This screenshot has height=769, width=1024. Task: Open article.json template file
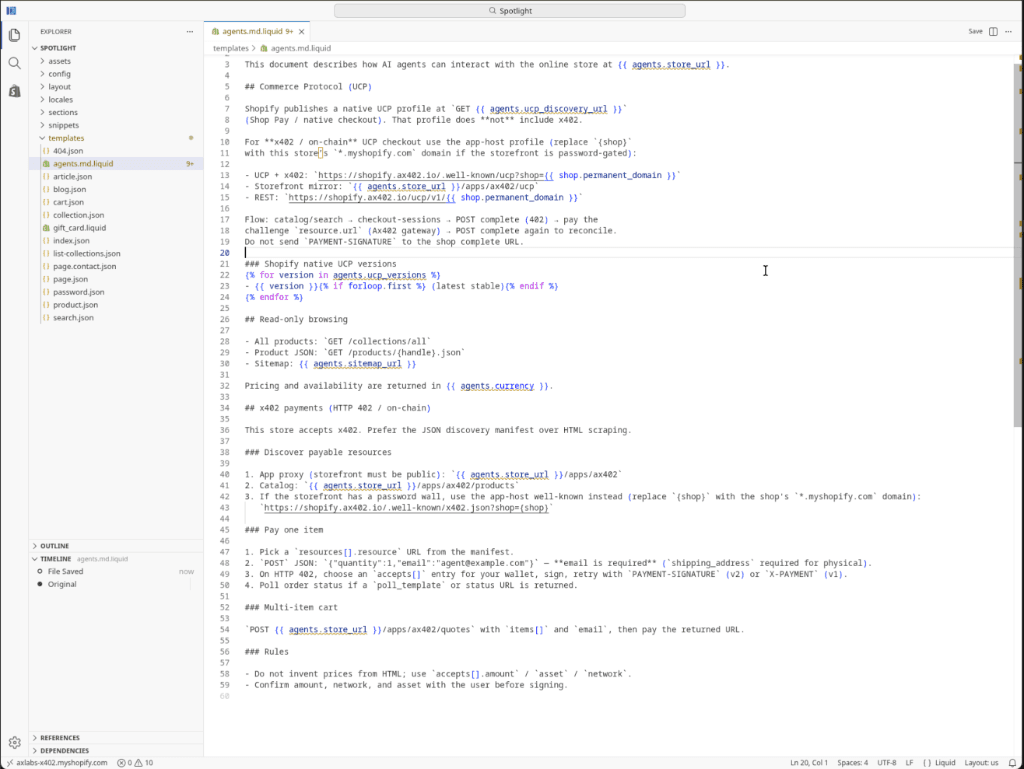coord(72,177)
